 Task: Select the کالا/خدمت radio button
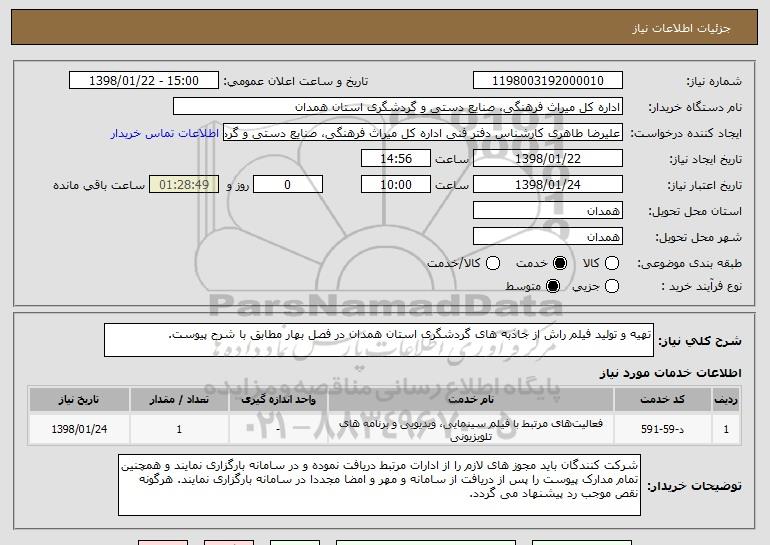[x=493, y=263]
